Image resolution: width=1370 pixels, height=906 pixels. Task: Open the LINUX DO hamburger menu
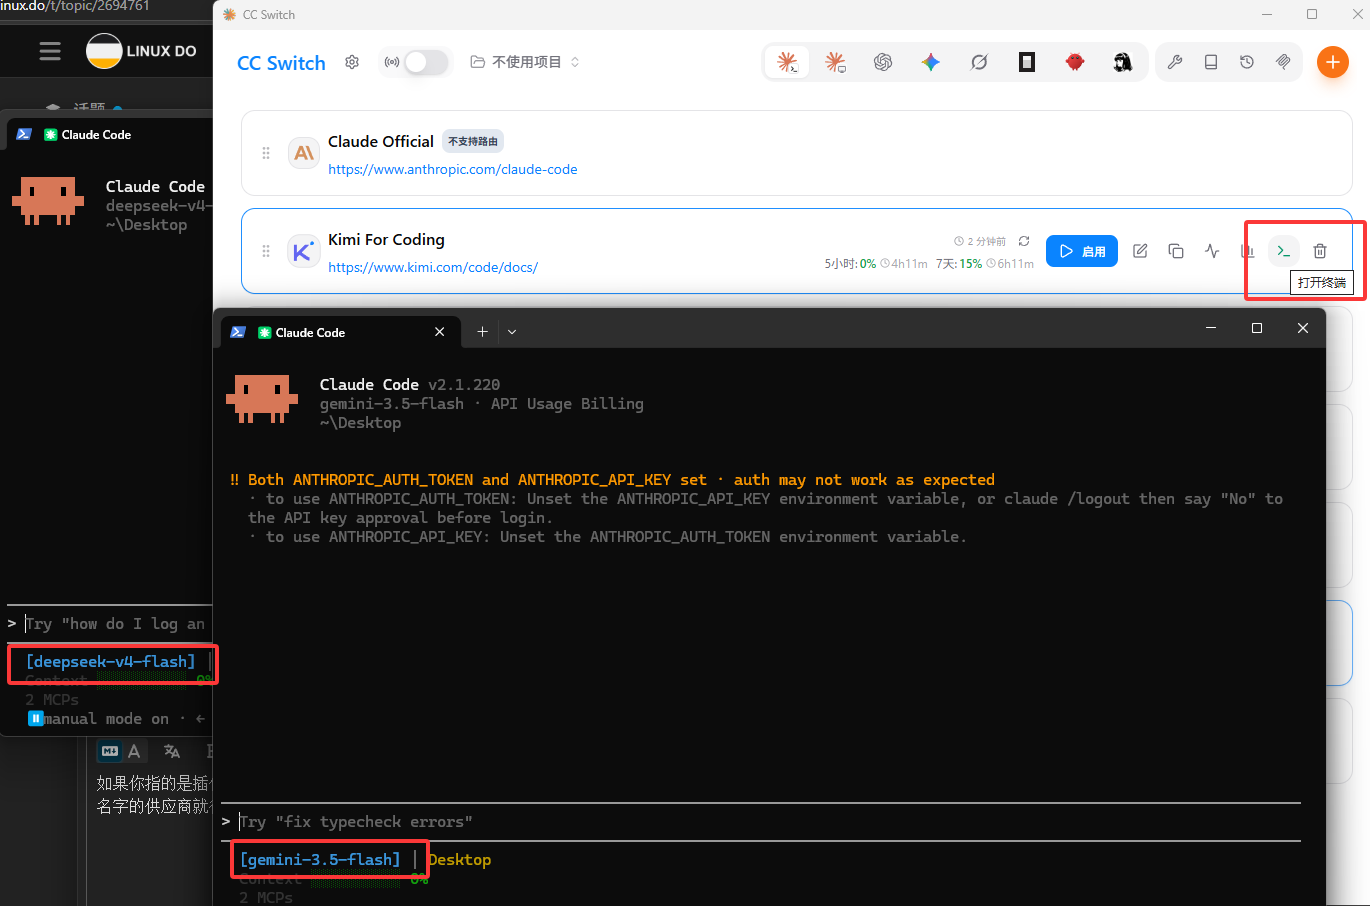(x=50, y=51)
